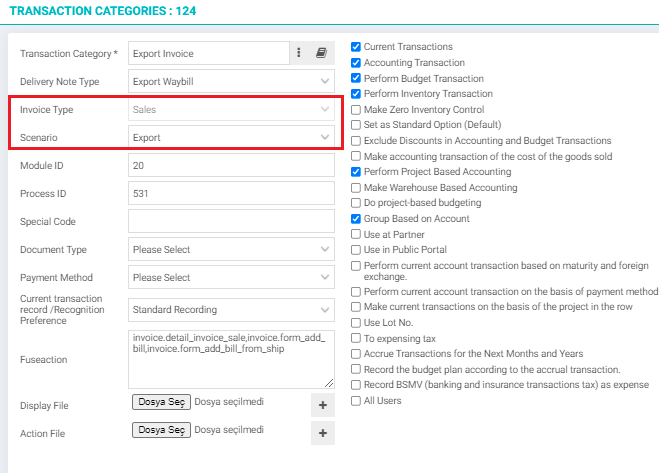This screenshot has height=473, width=659.
Task: Click the Module ID field containing 20
Action: coord(232,165)
